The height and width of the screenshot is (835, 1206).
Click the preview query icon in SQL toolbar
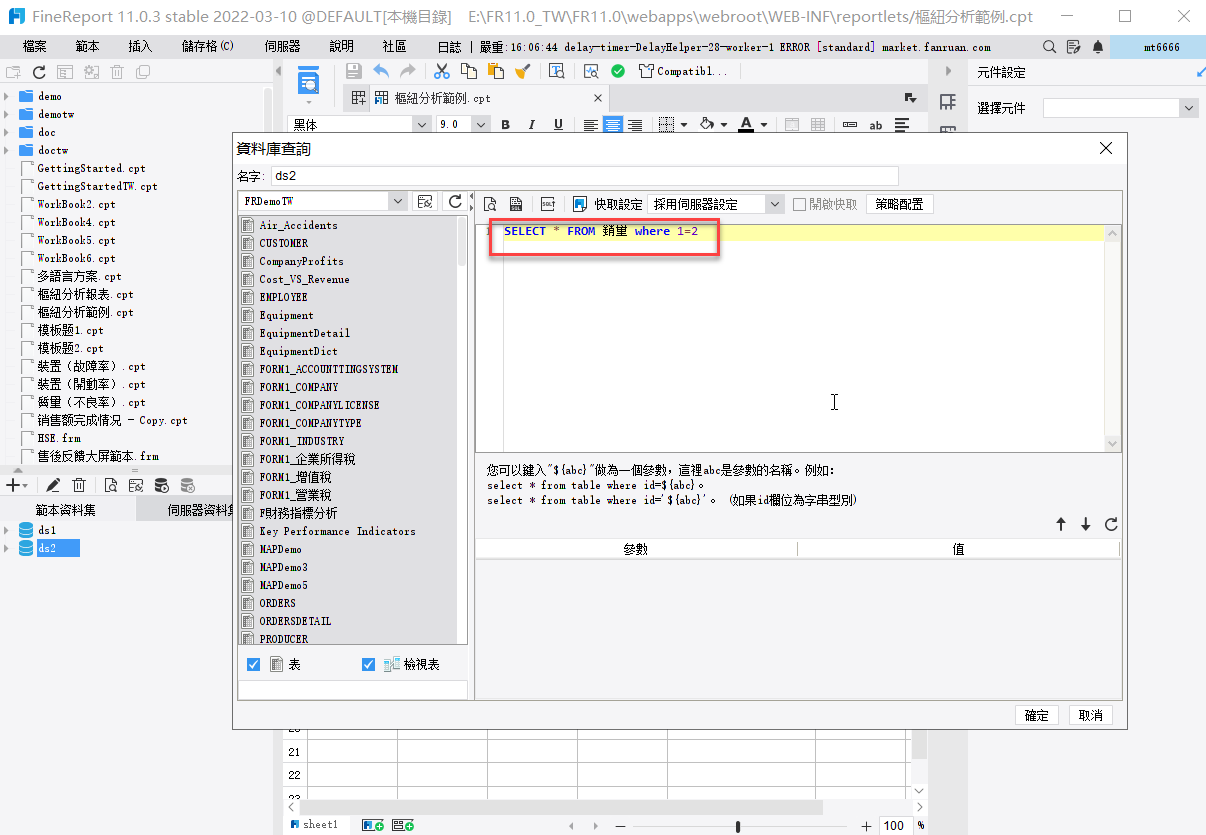491,204
